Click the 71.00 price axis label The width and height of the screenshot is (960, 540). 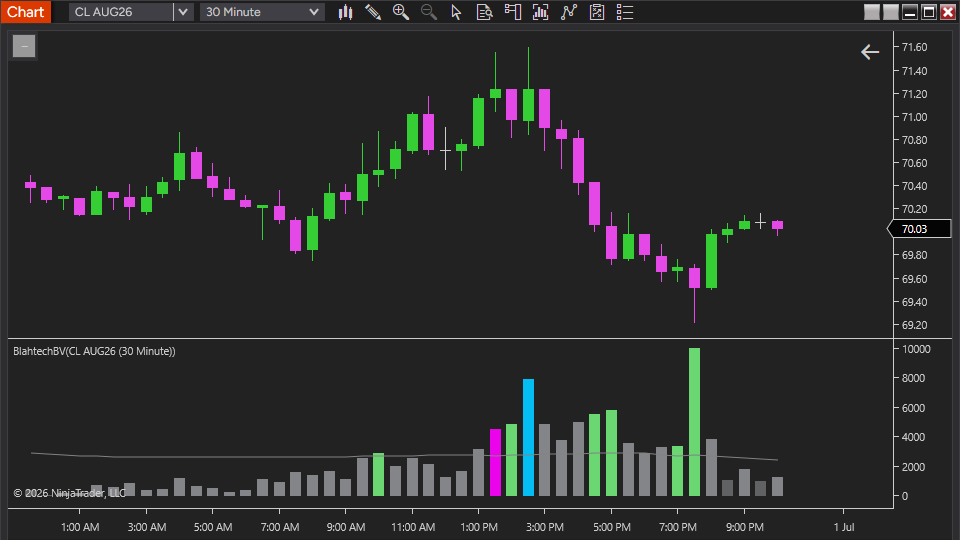(914, 117)
